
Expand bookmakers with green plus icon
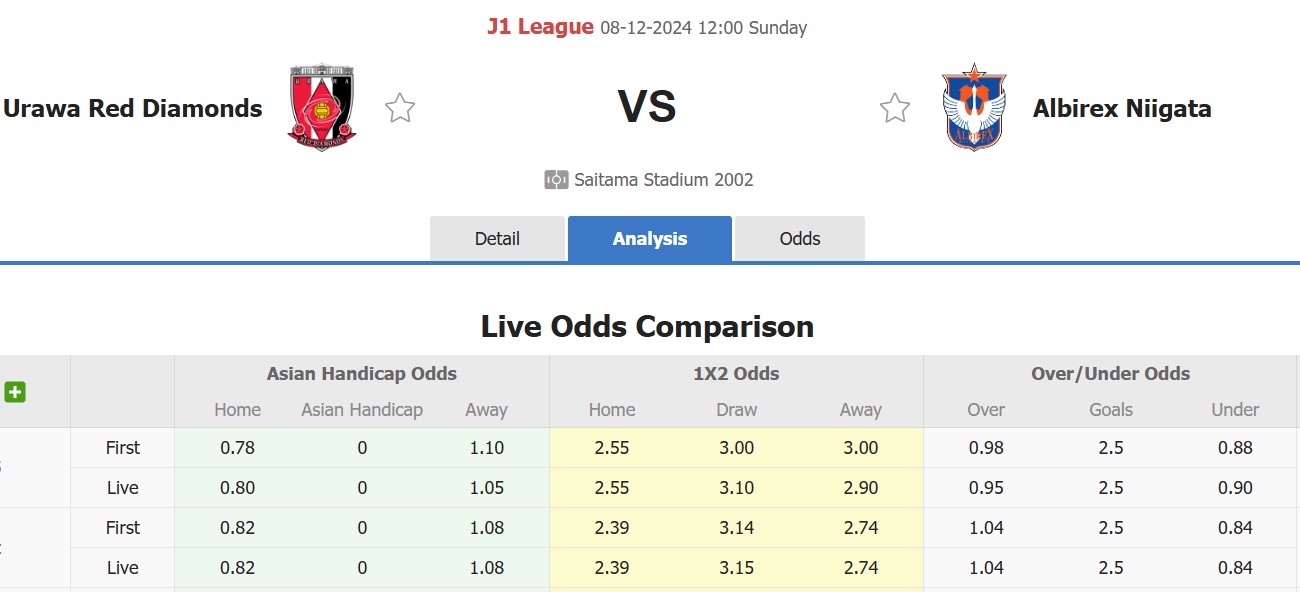15,392
